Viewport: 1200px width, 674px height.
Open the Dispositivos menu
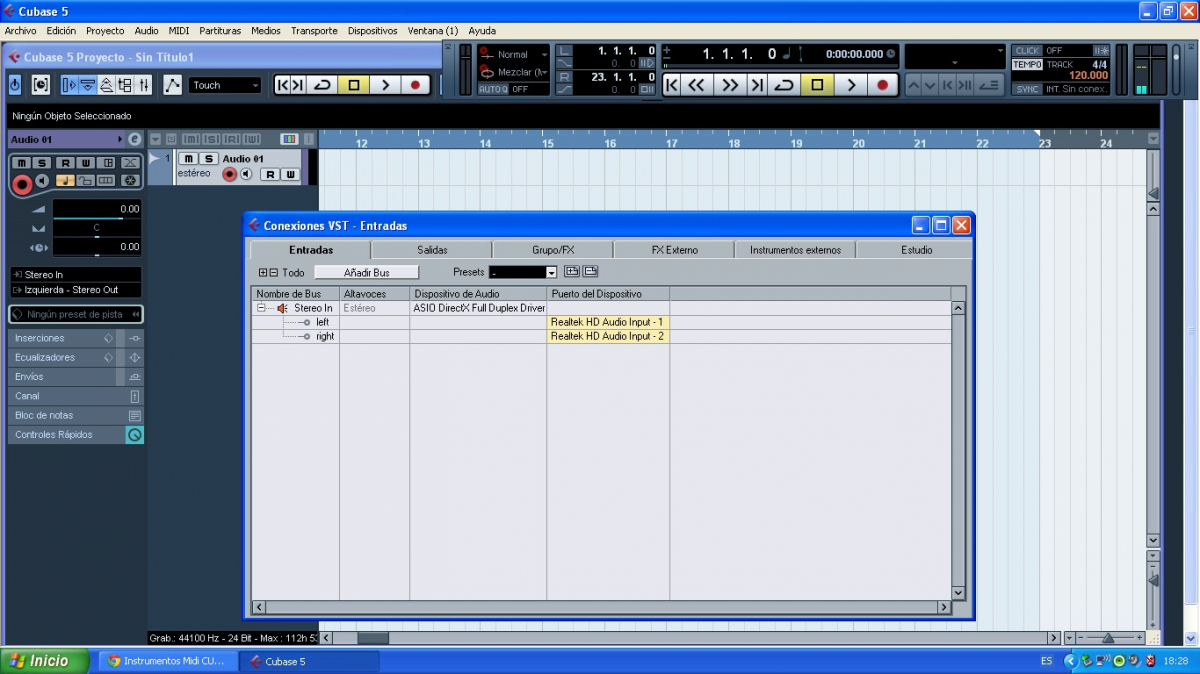click(x=372, y=31)
